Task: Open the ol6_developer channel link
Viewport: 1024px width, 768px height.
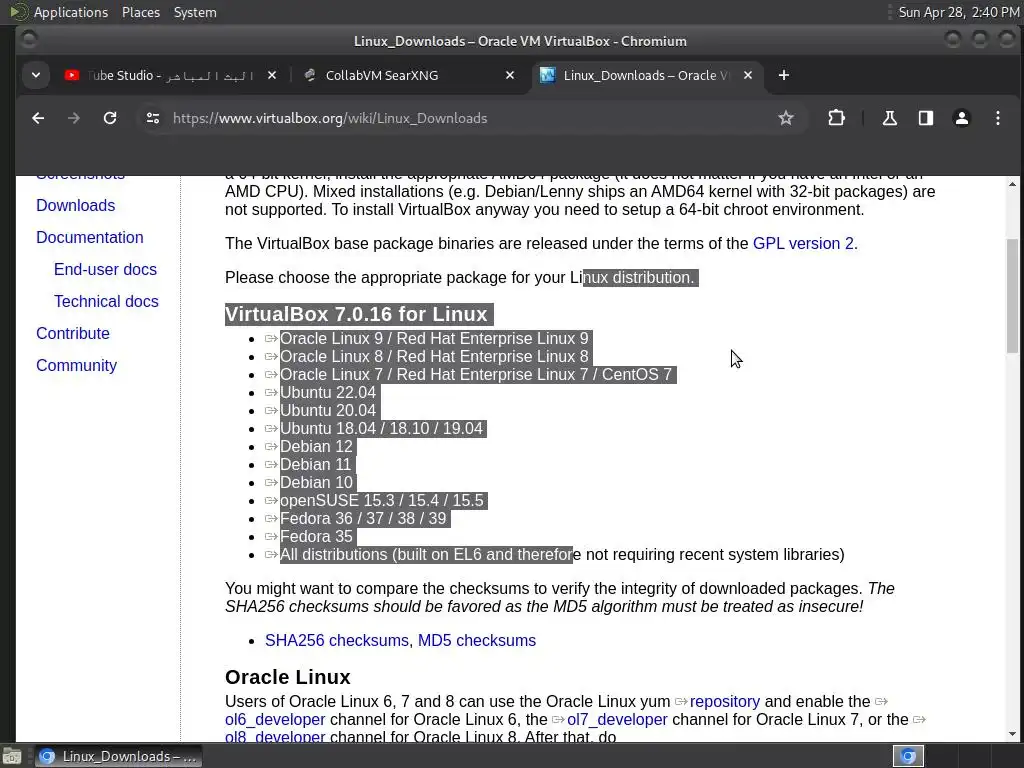Action: tap(275, 720)
